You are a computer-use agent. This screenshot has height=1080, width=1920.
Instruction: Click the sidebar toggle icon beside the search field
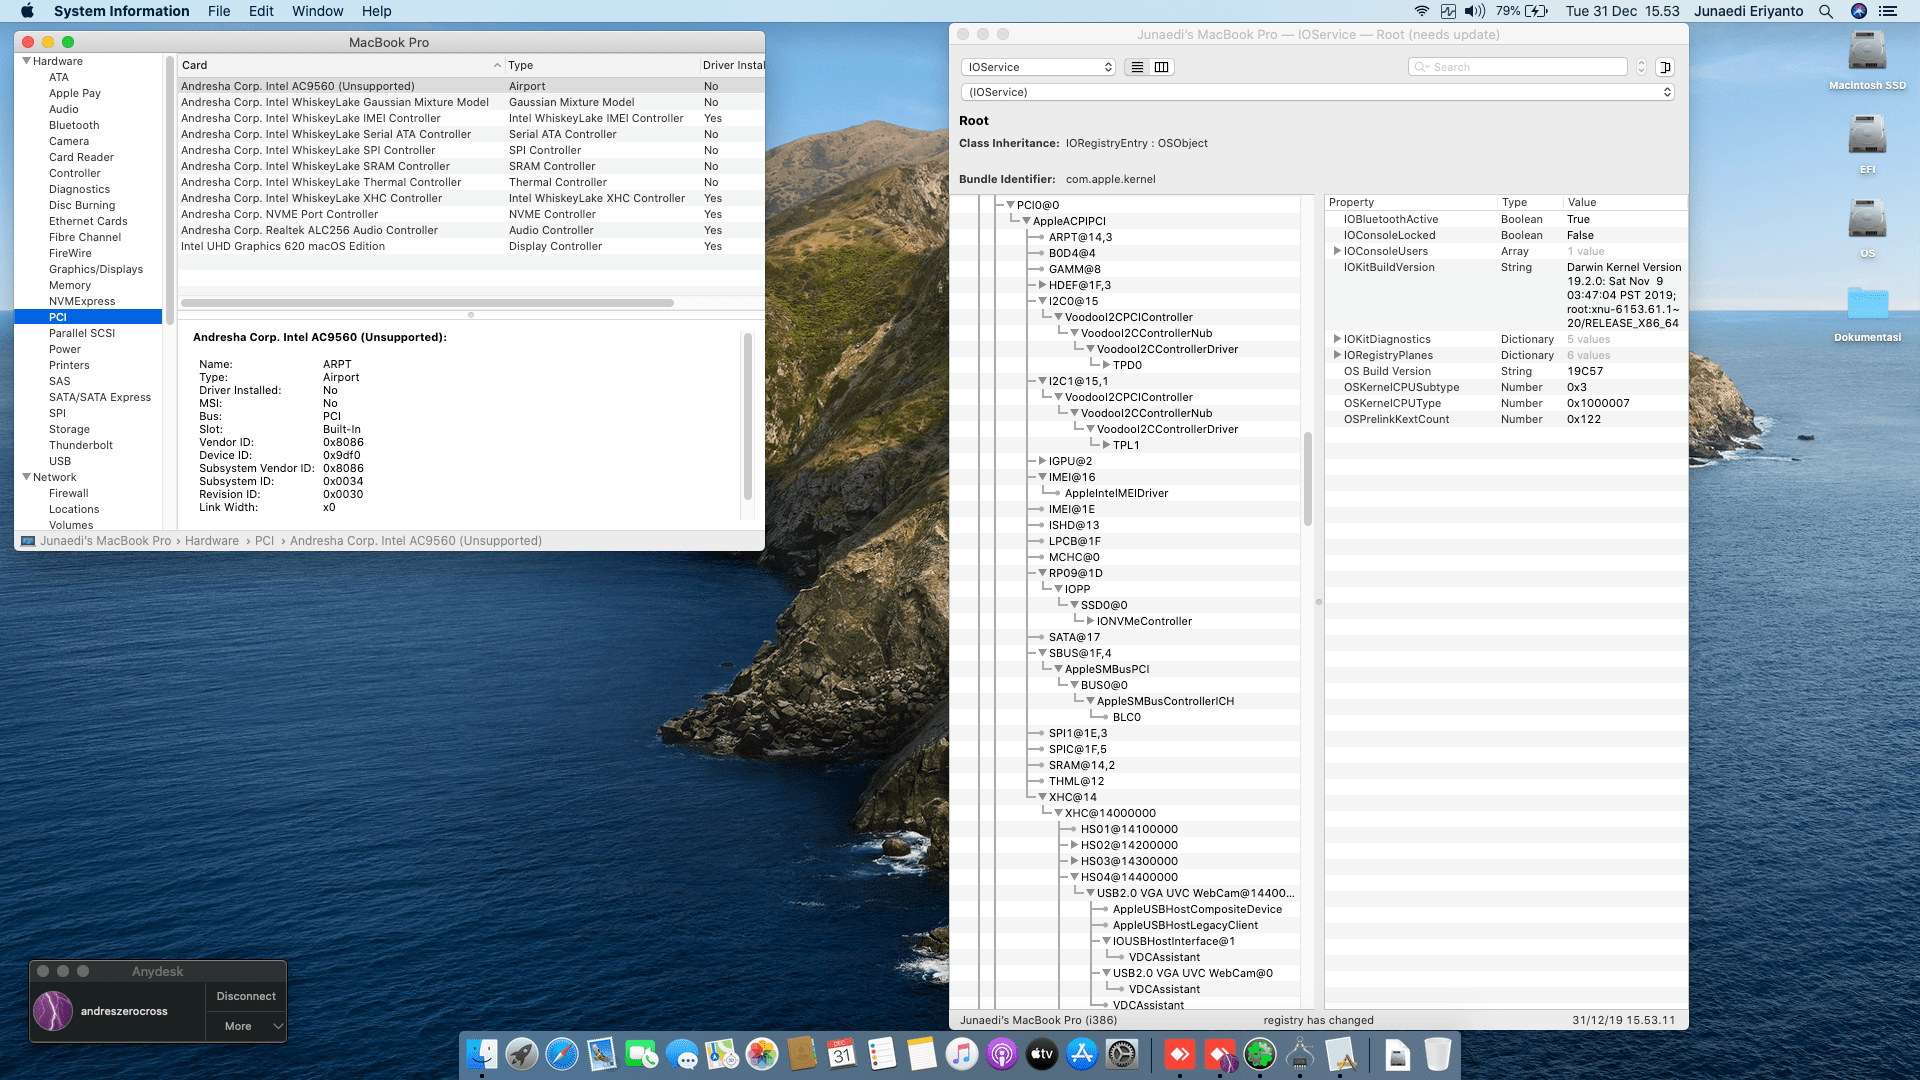click(x=1665, y=67)
